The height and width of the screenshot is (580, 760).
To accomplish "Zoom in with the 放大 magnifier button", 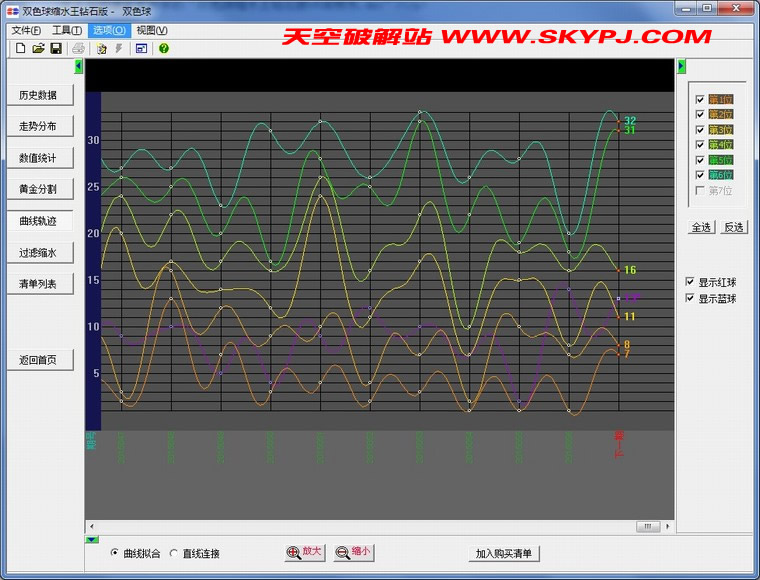I will (304, 552).
